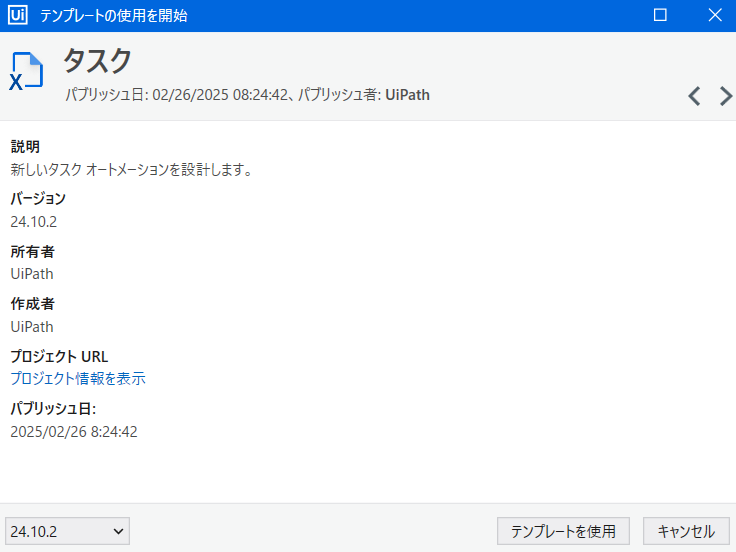Maximize the template dialog window
The height and width of the screenshot is (552, 736).
click(660, 15)
